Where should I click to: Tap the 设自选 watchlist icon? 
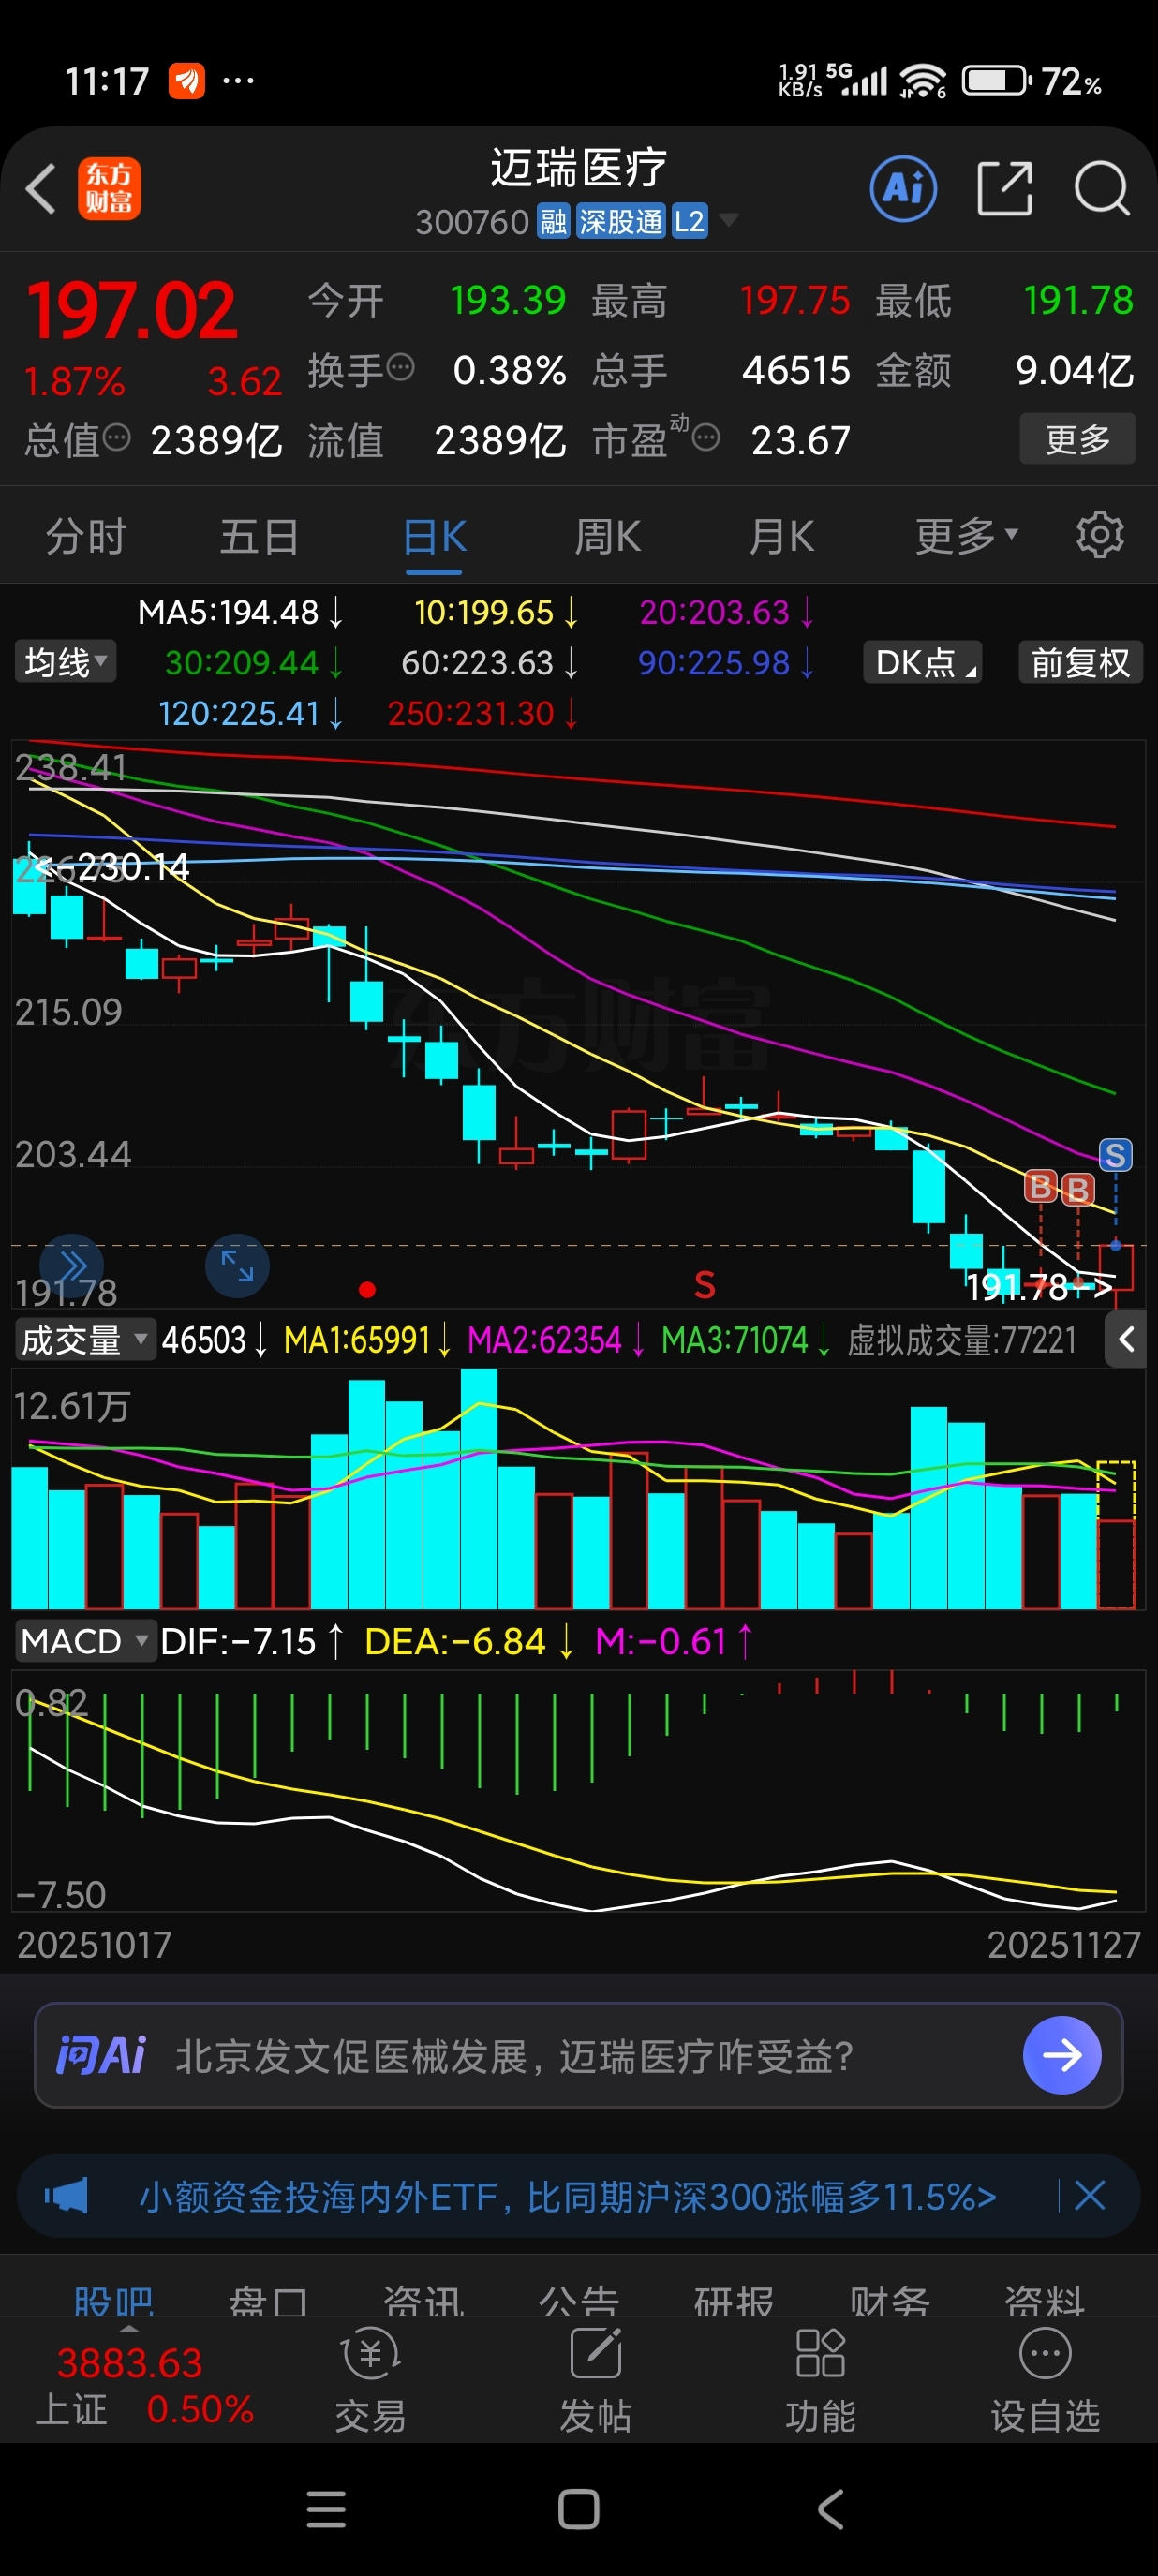click(x=1045, y=2379)
